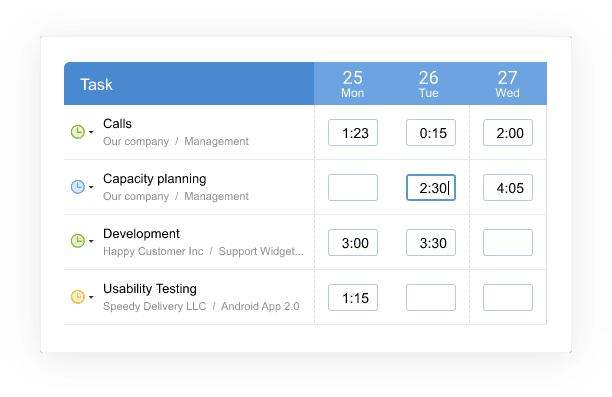This screenshot has width=612, height=397.
Task: Open the dropdown arrow beside Usability Testing clock
Action: tap(91, 297)
